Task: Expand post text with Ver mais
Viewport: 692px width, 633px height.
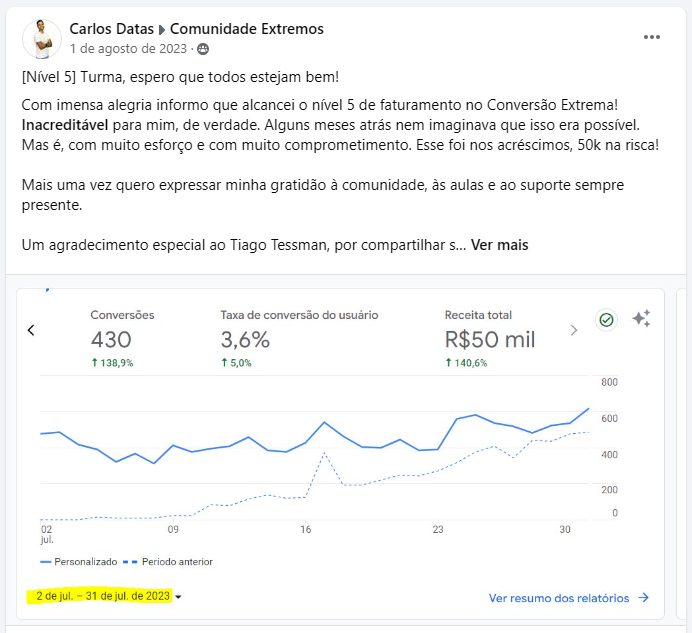Action: pos(499,245)
